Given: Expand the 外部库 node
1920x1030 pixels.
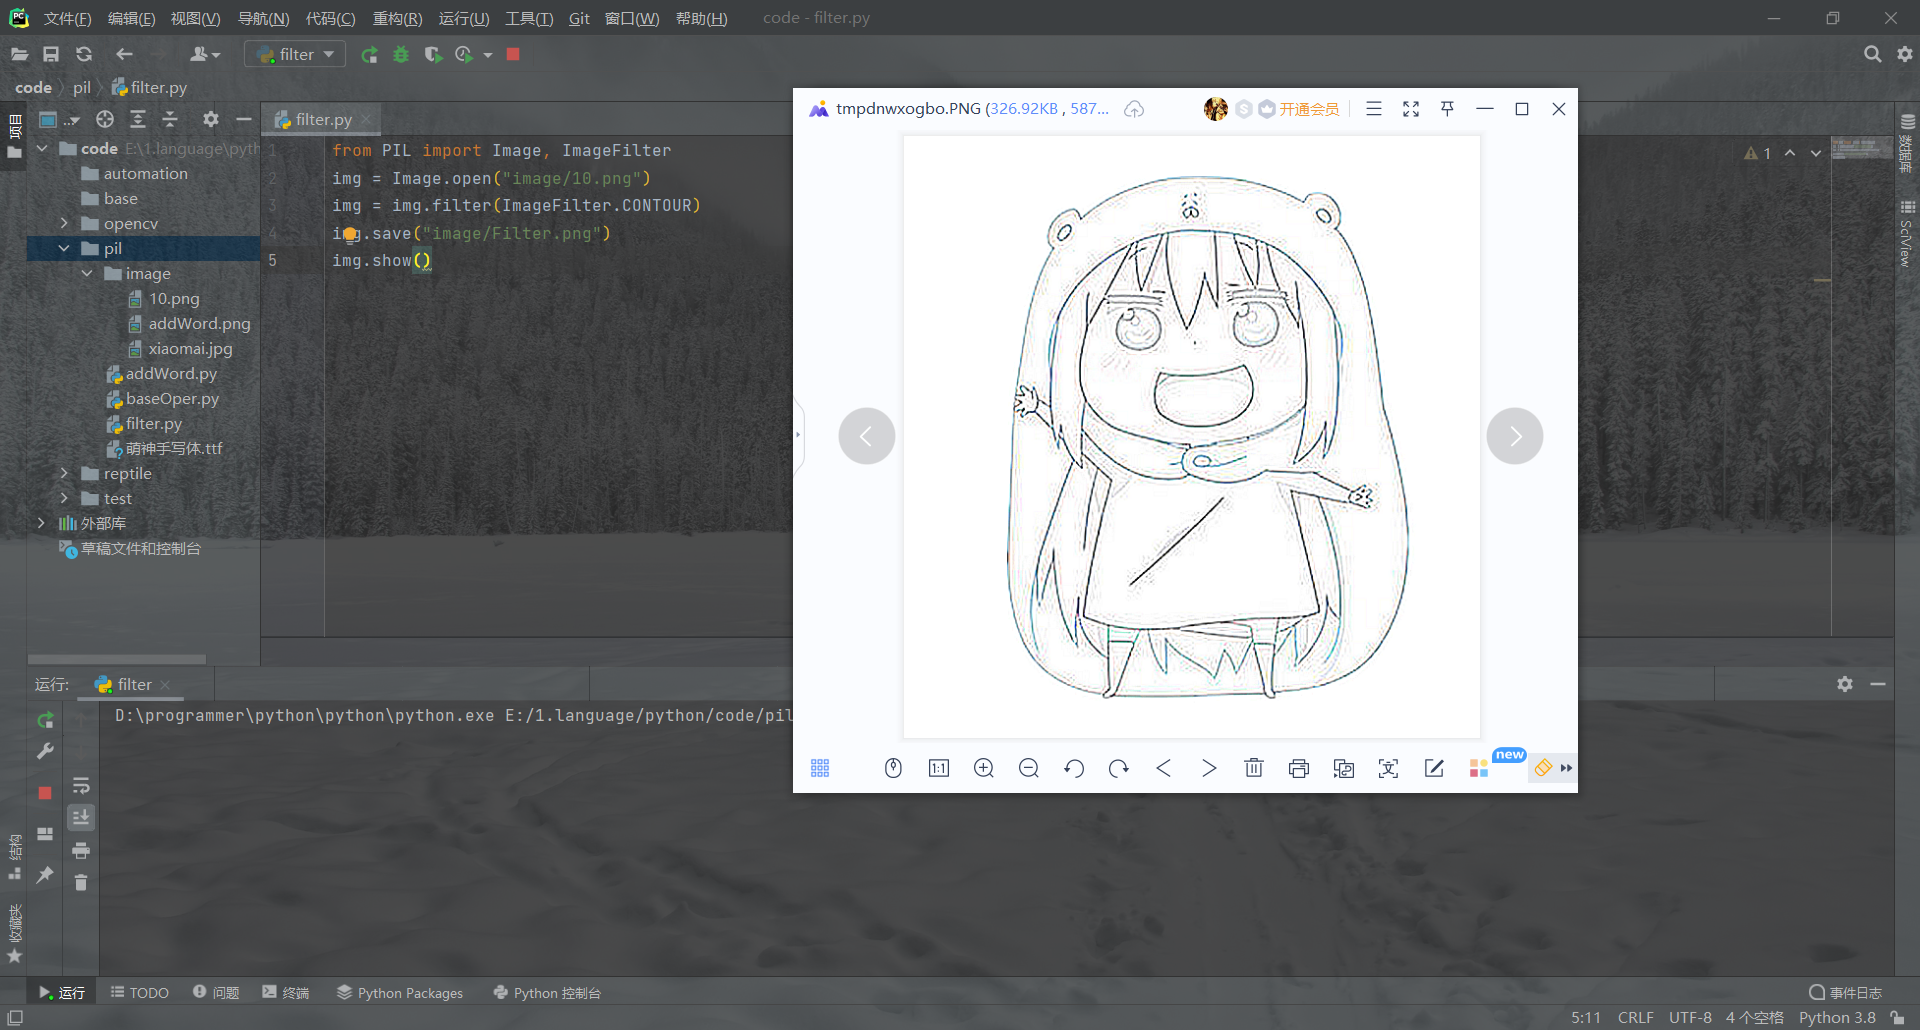Looking at the screenshot, I should tap(42, 523).
